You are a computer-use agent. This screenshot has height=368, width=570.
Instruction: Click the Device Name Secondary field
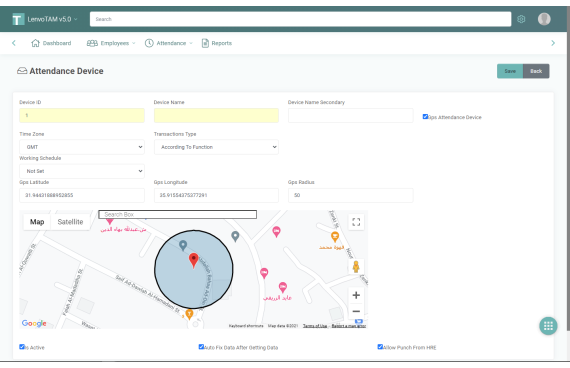[350, 115]
